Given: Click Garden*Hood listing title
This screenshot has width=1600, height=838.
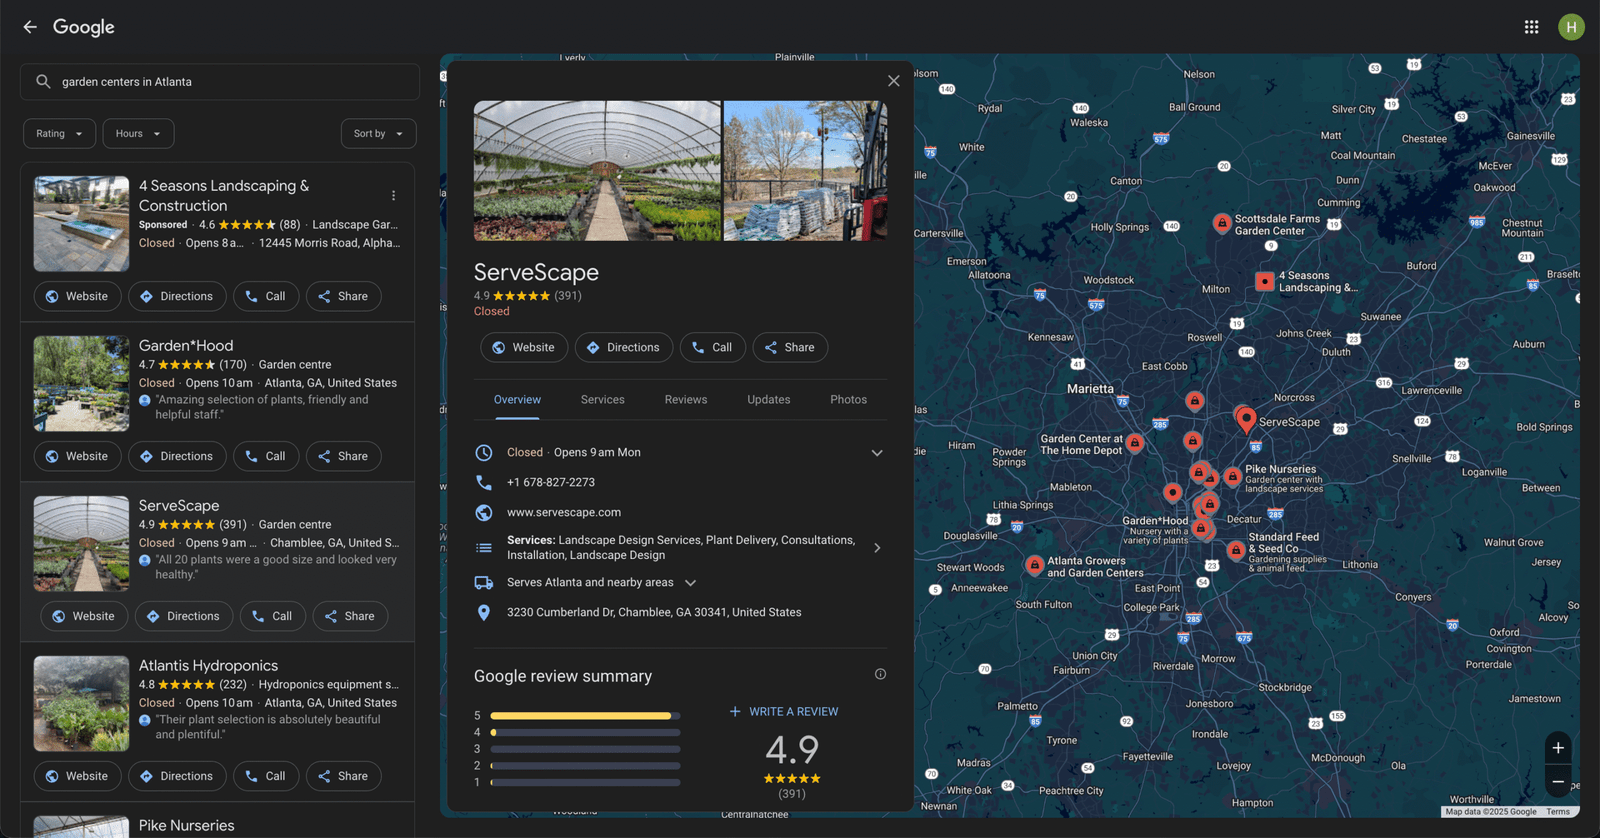Looking at the screenshot, I should pyautogui.click(x=186, y=346).
